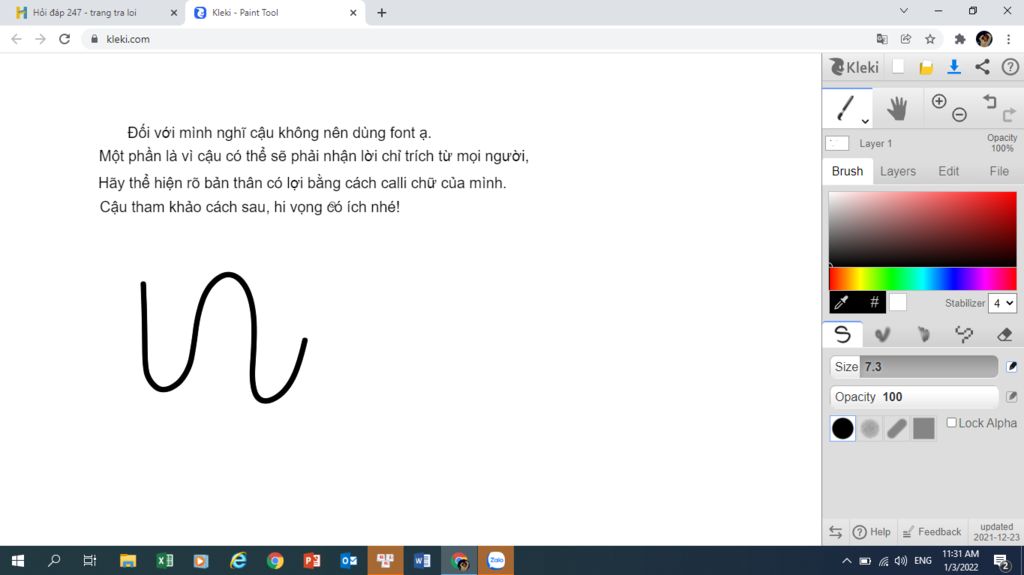Screen dimensions: 1024x575
Task: Select the pixel brush (dotted curve)
Action: 964,335
